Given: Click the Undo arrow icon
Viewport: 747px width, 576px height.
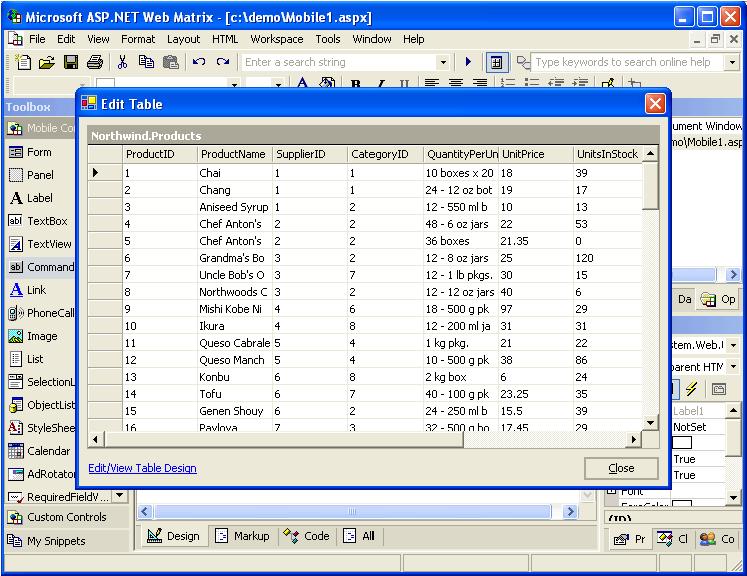Looking at the screenshot, I should pos(199,62).
